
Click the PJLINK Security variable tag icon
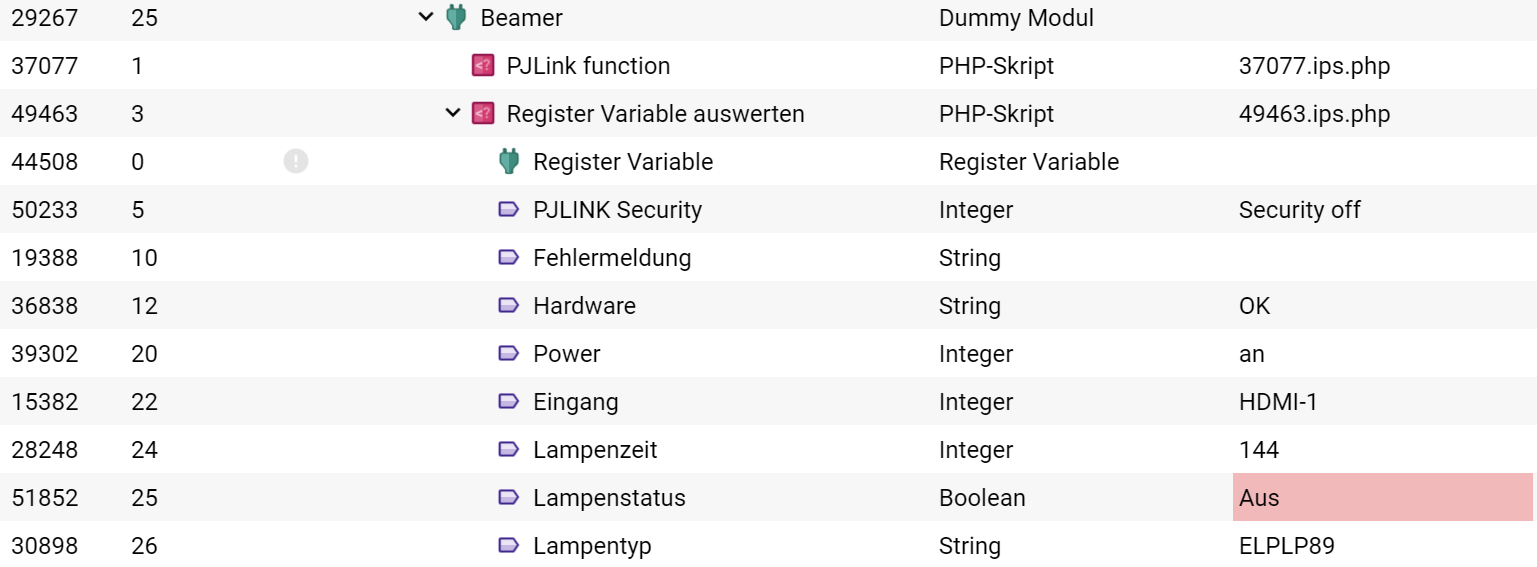(509, 210)
